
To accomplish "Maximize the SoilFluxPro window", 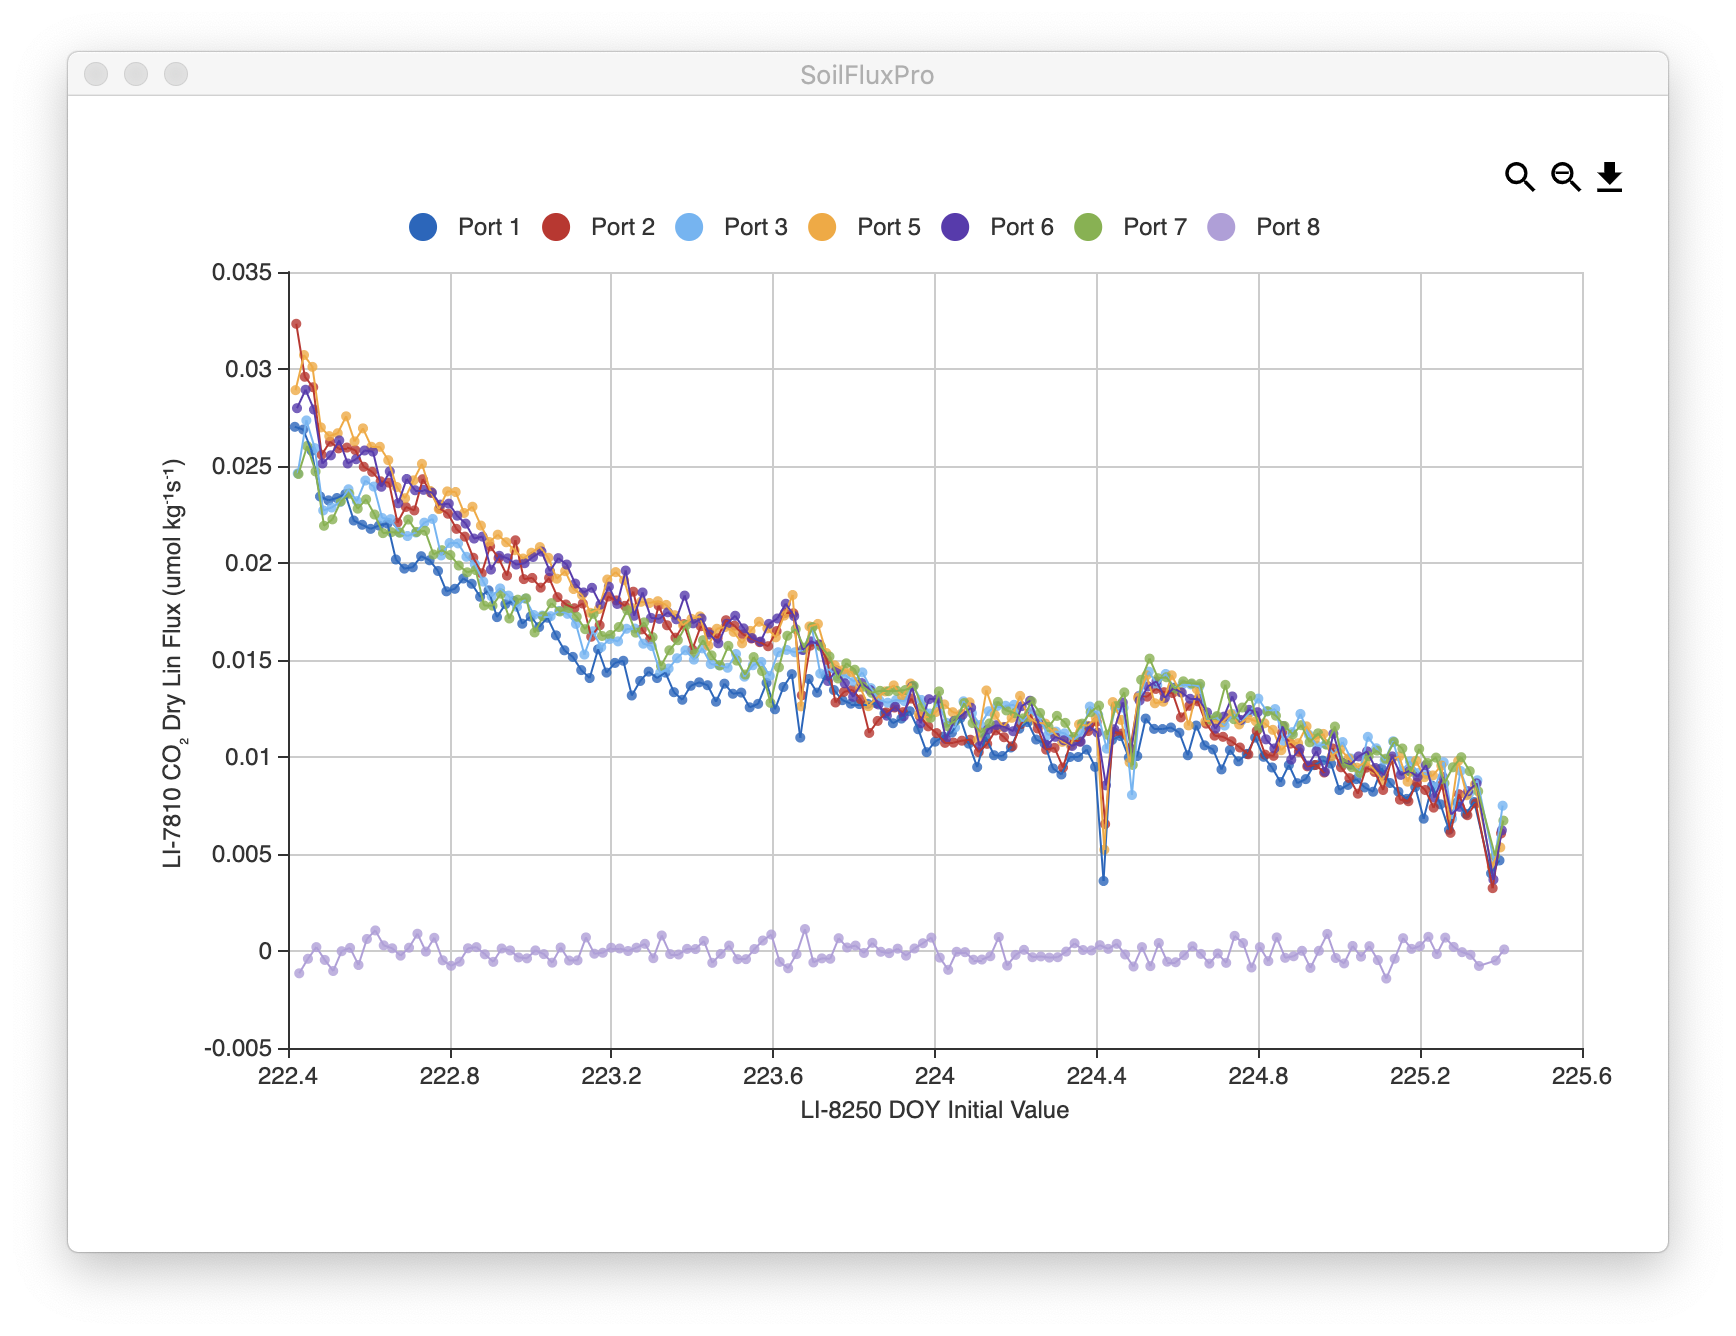I will click(x=176, y=74).
